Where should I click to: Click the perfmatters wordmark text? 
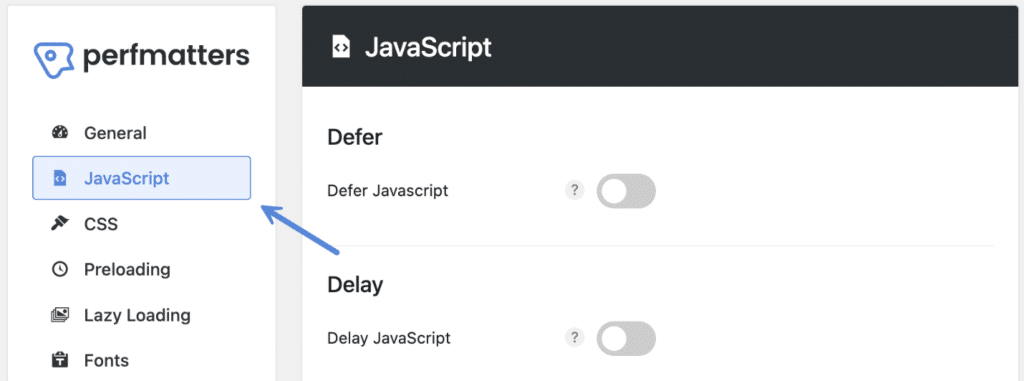coord(166,58)
